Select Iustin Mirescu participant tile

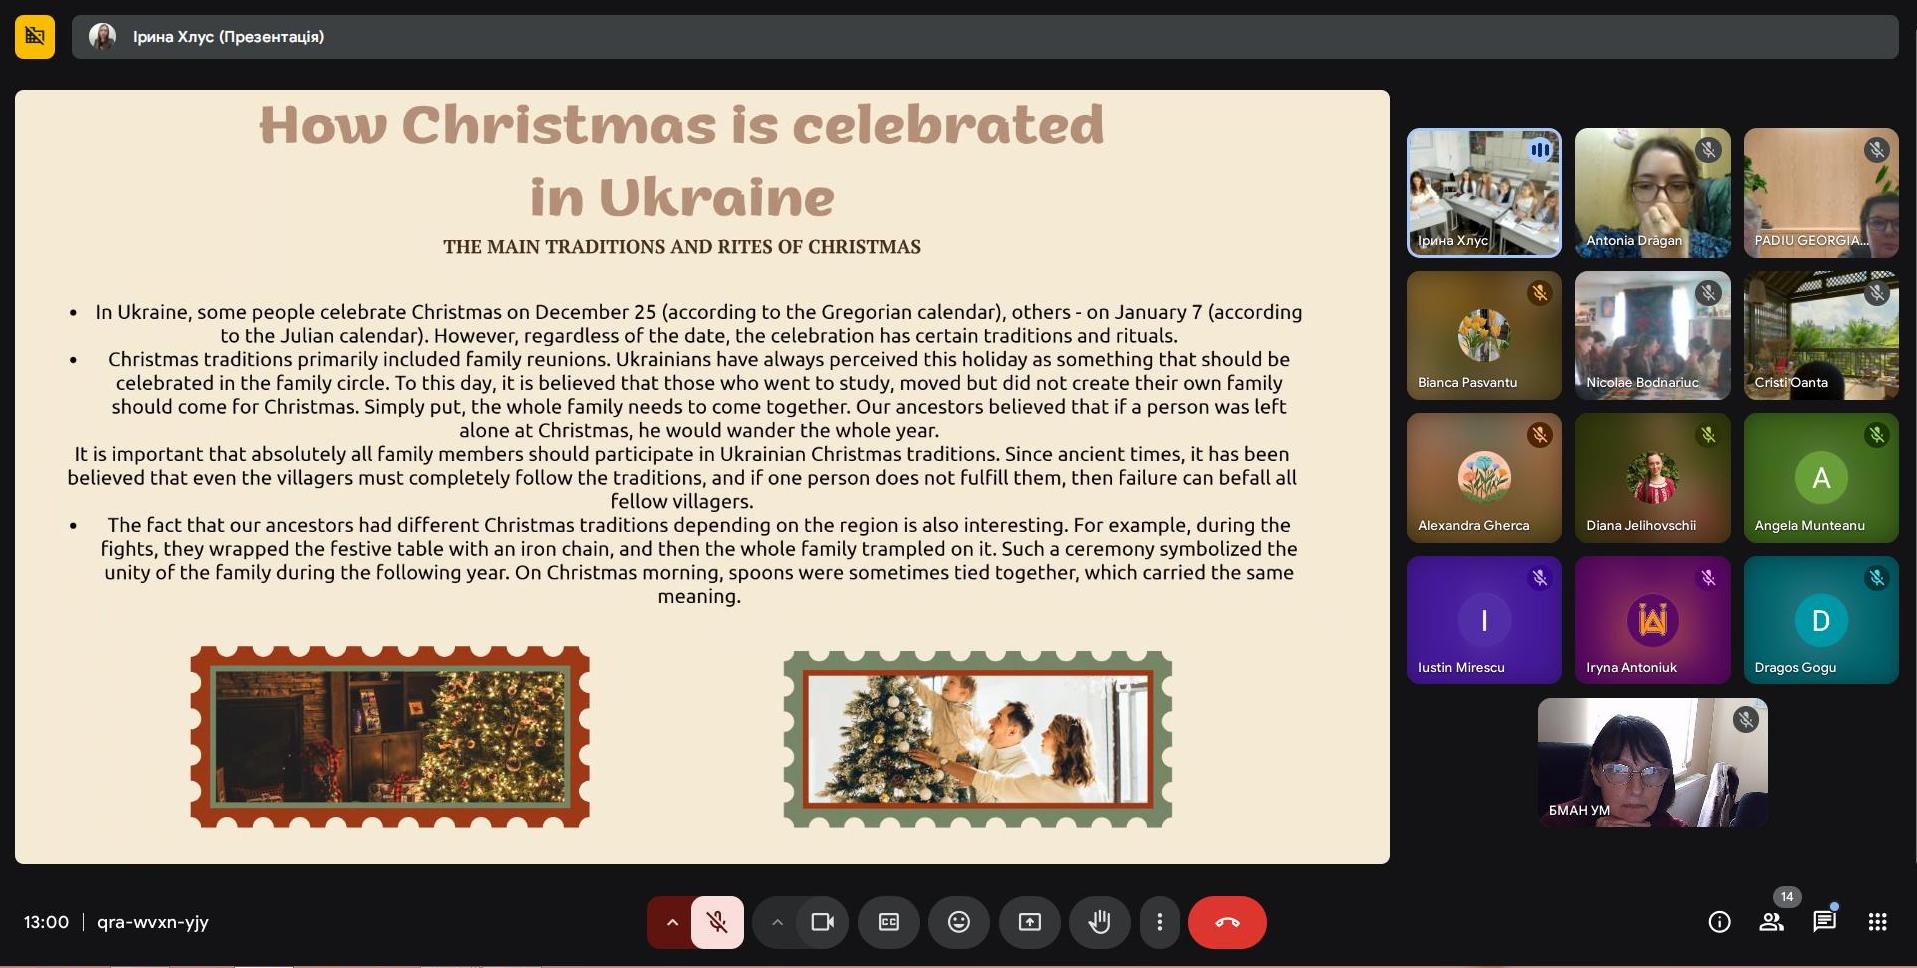[x=1484, y=620]
